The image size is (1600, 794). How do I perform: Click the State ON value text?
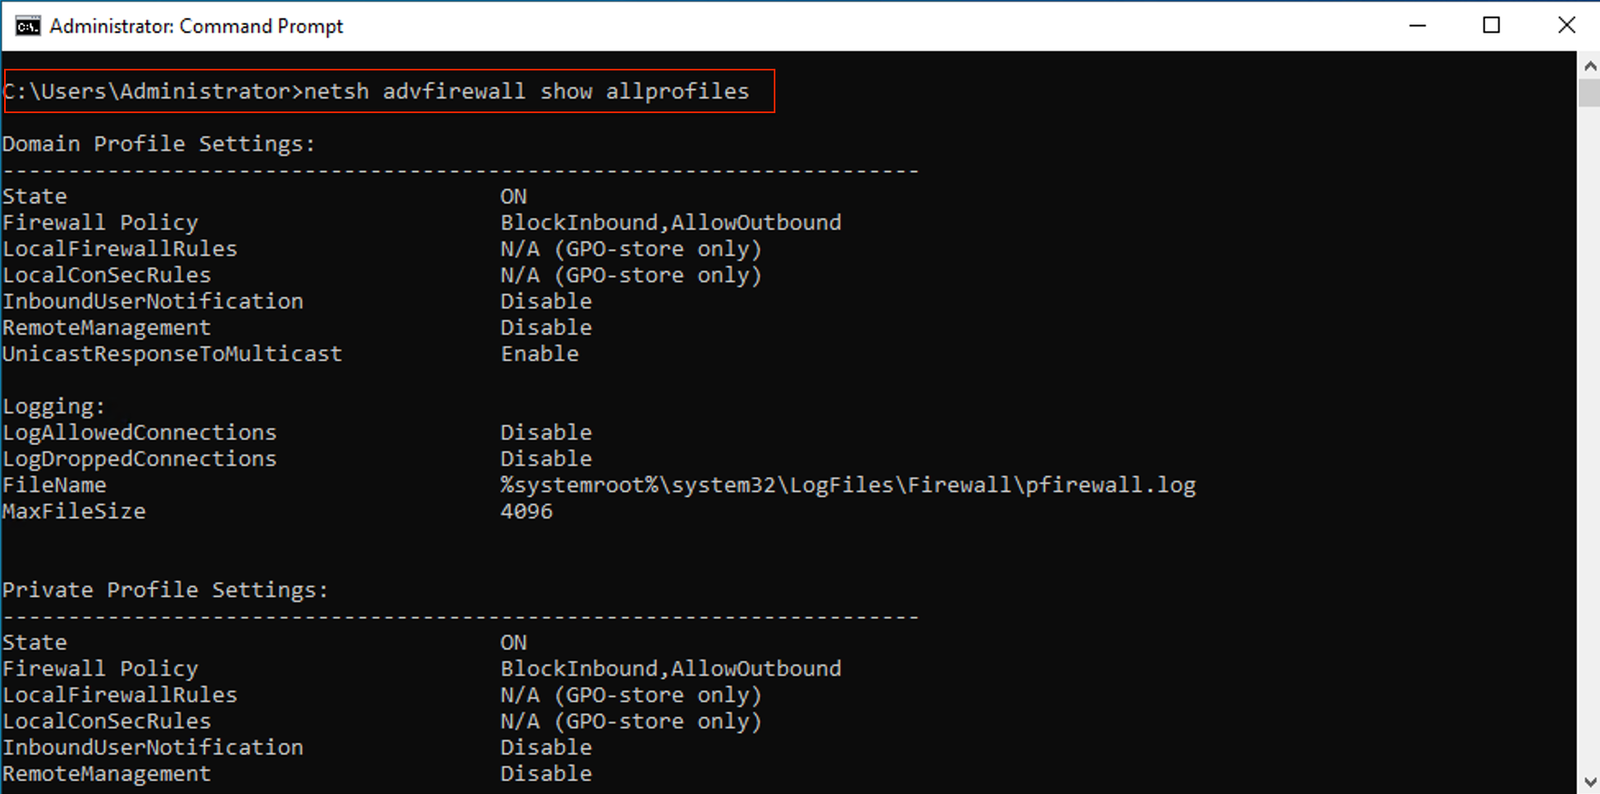click(513, 196)
